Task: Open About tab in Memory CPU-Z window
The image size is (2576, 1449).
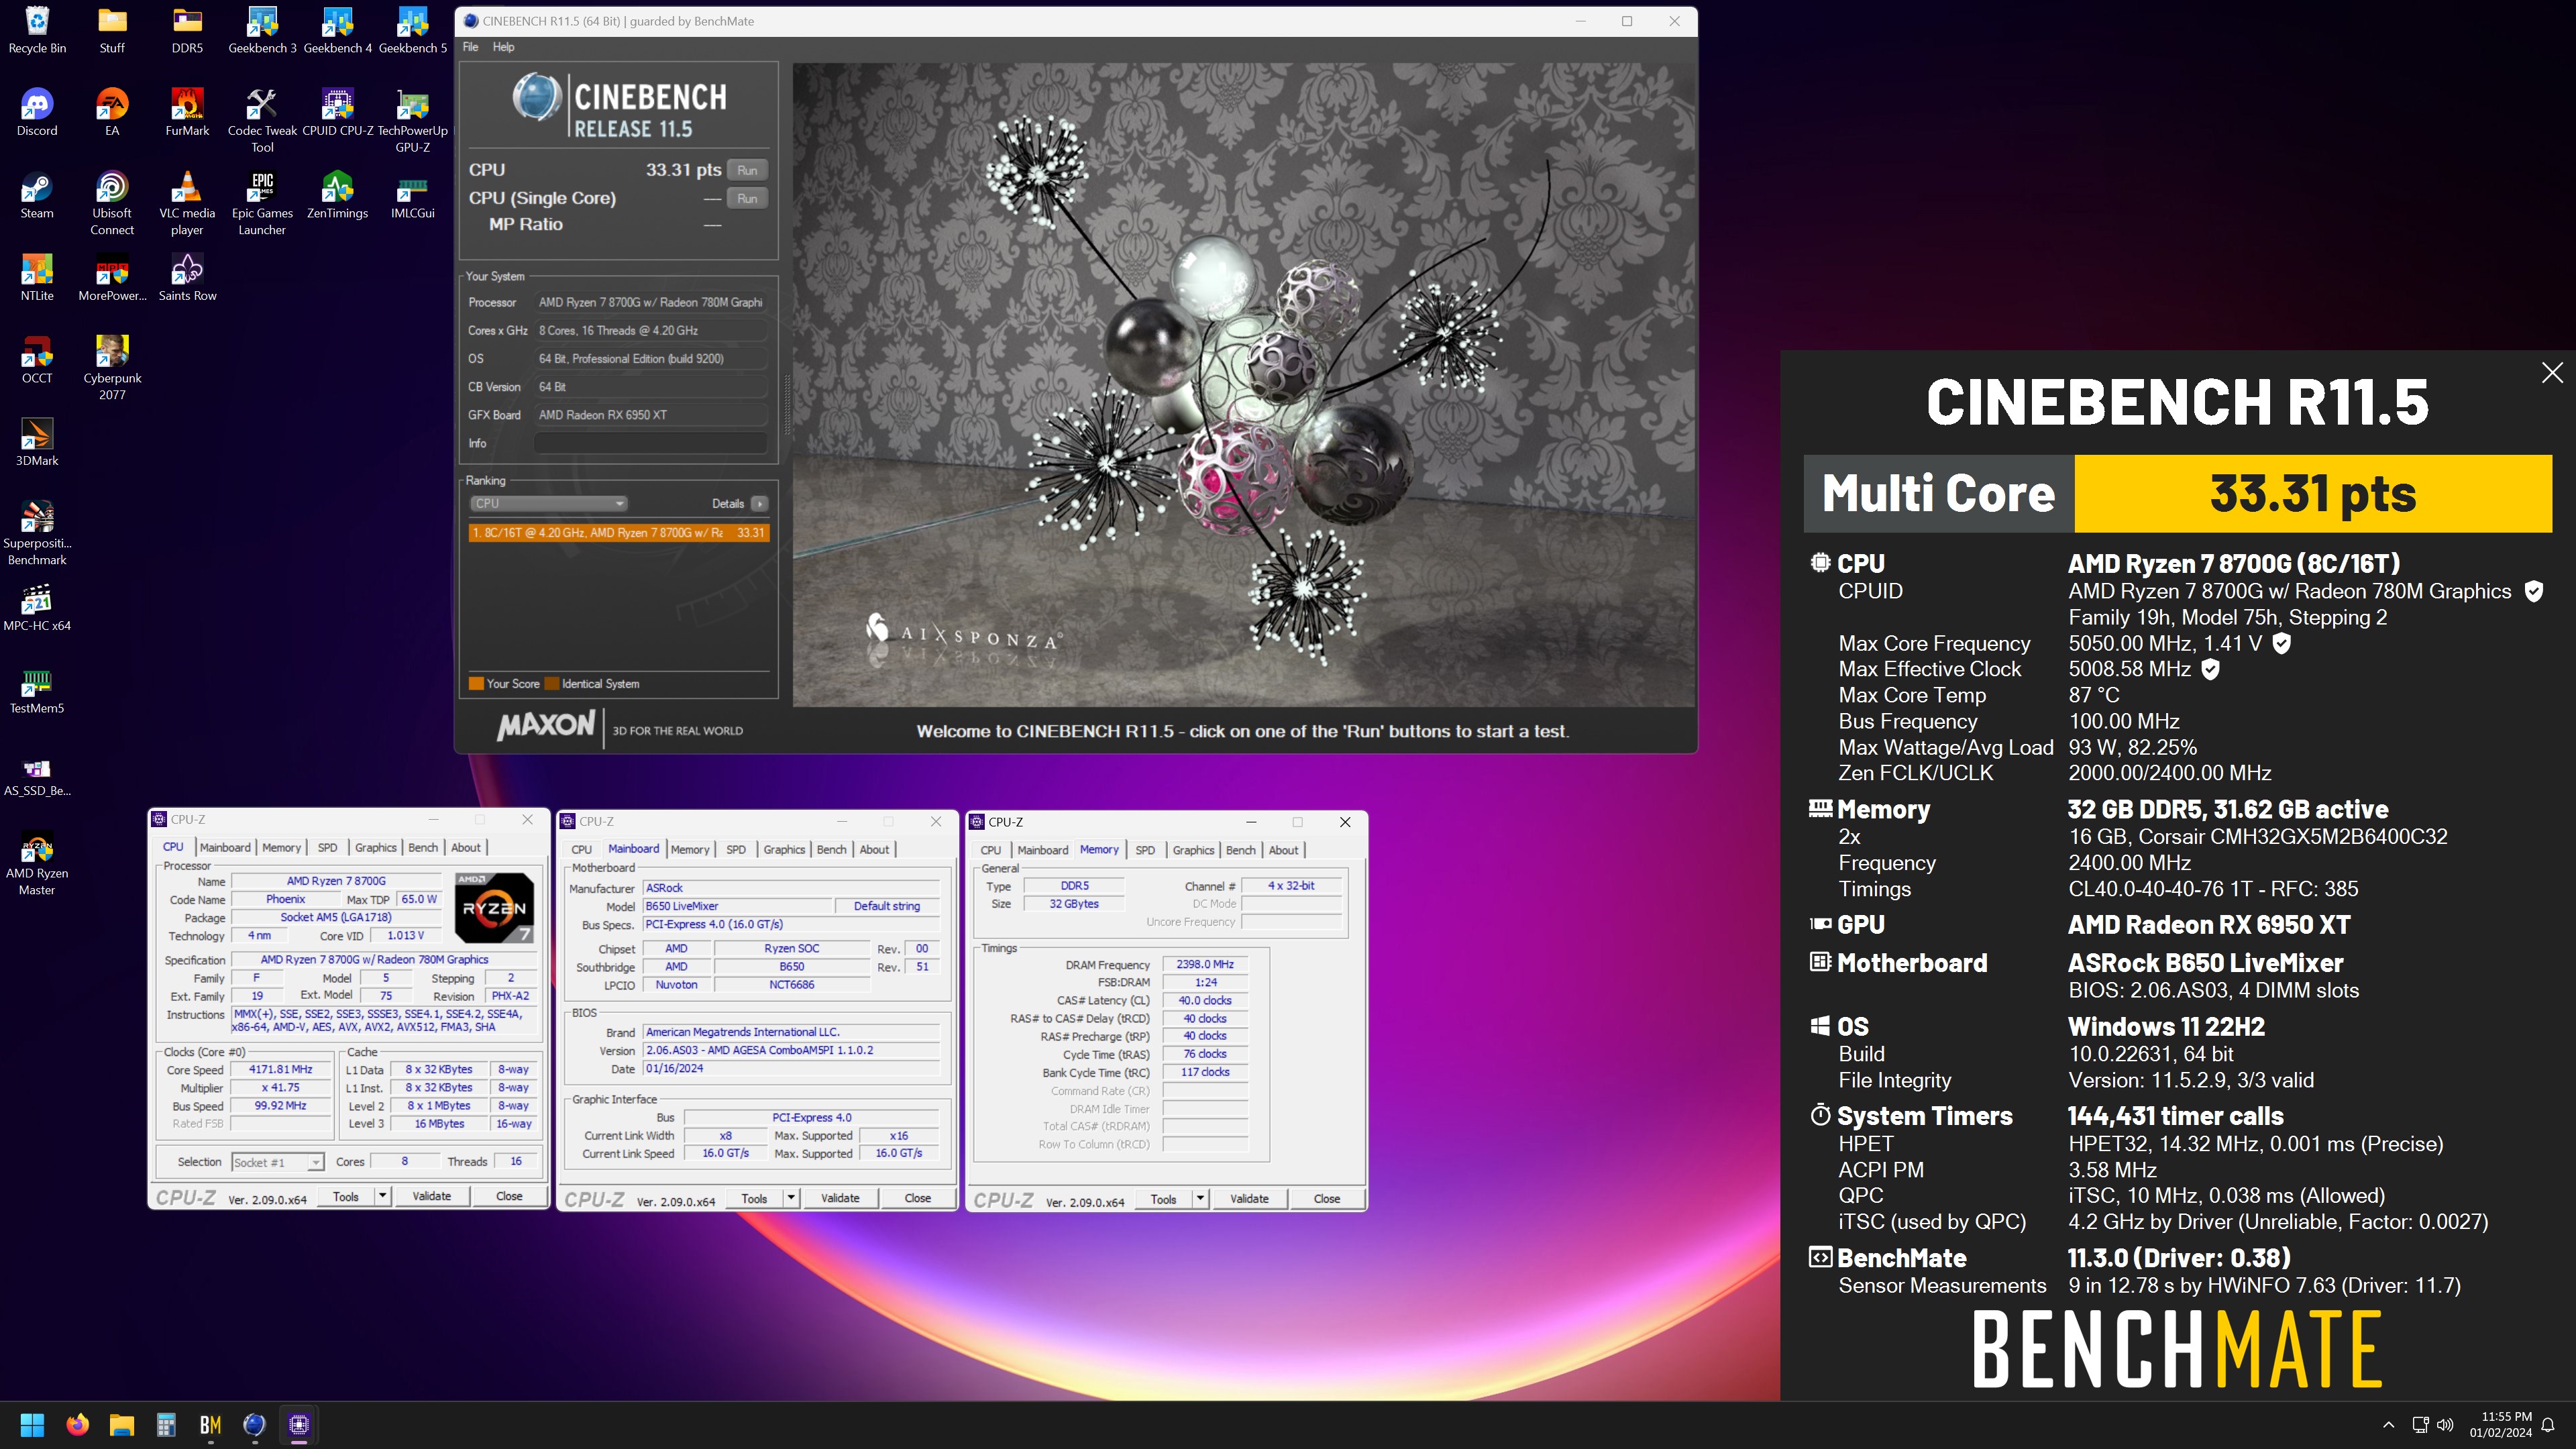Action: [x=1284, y=850]
